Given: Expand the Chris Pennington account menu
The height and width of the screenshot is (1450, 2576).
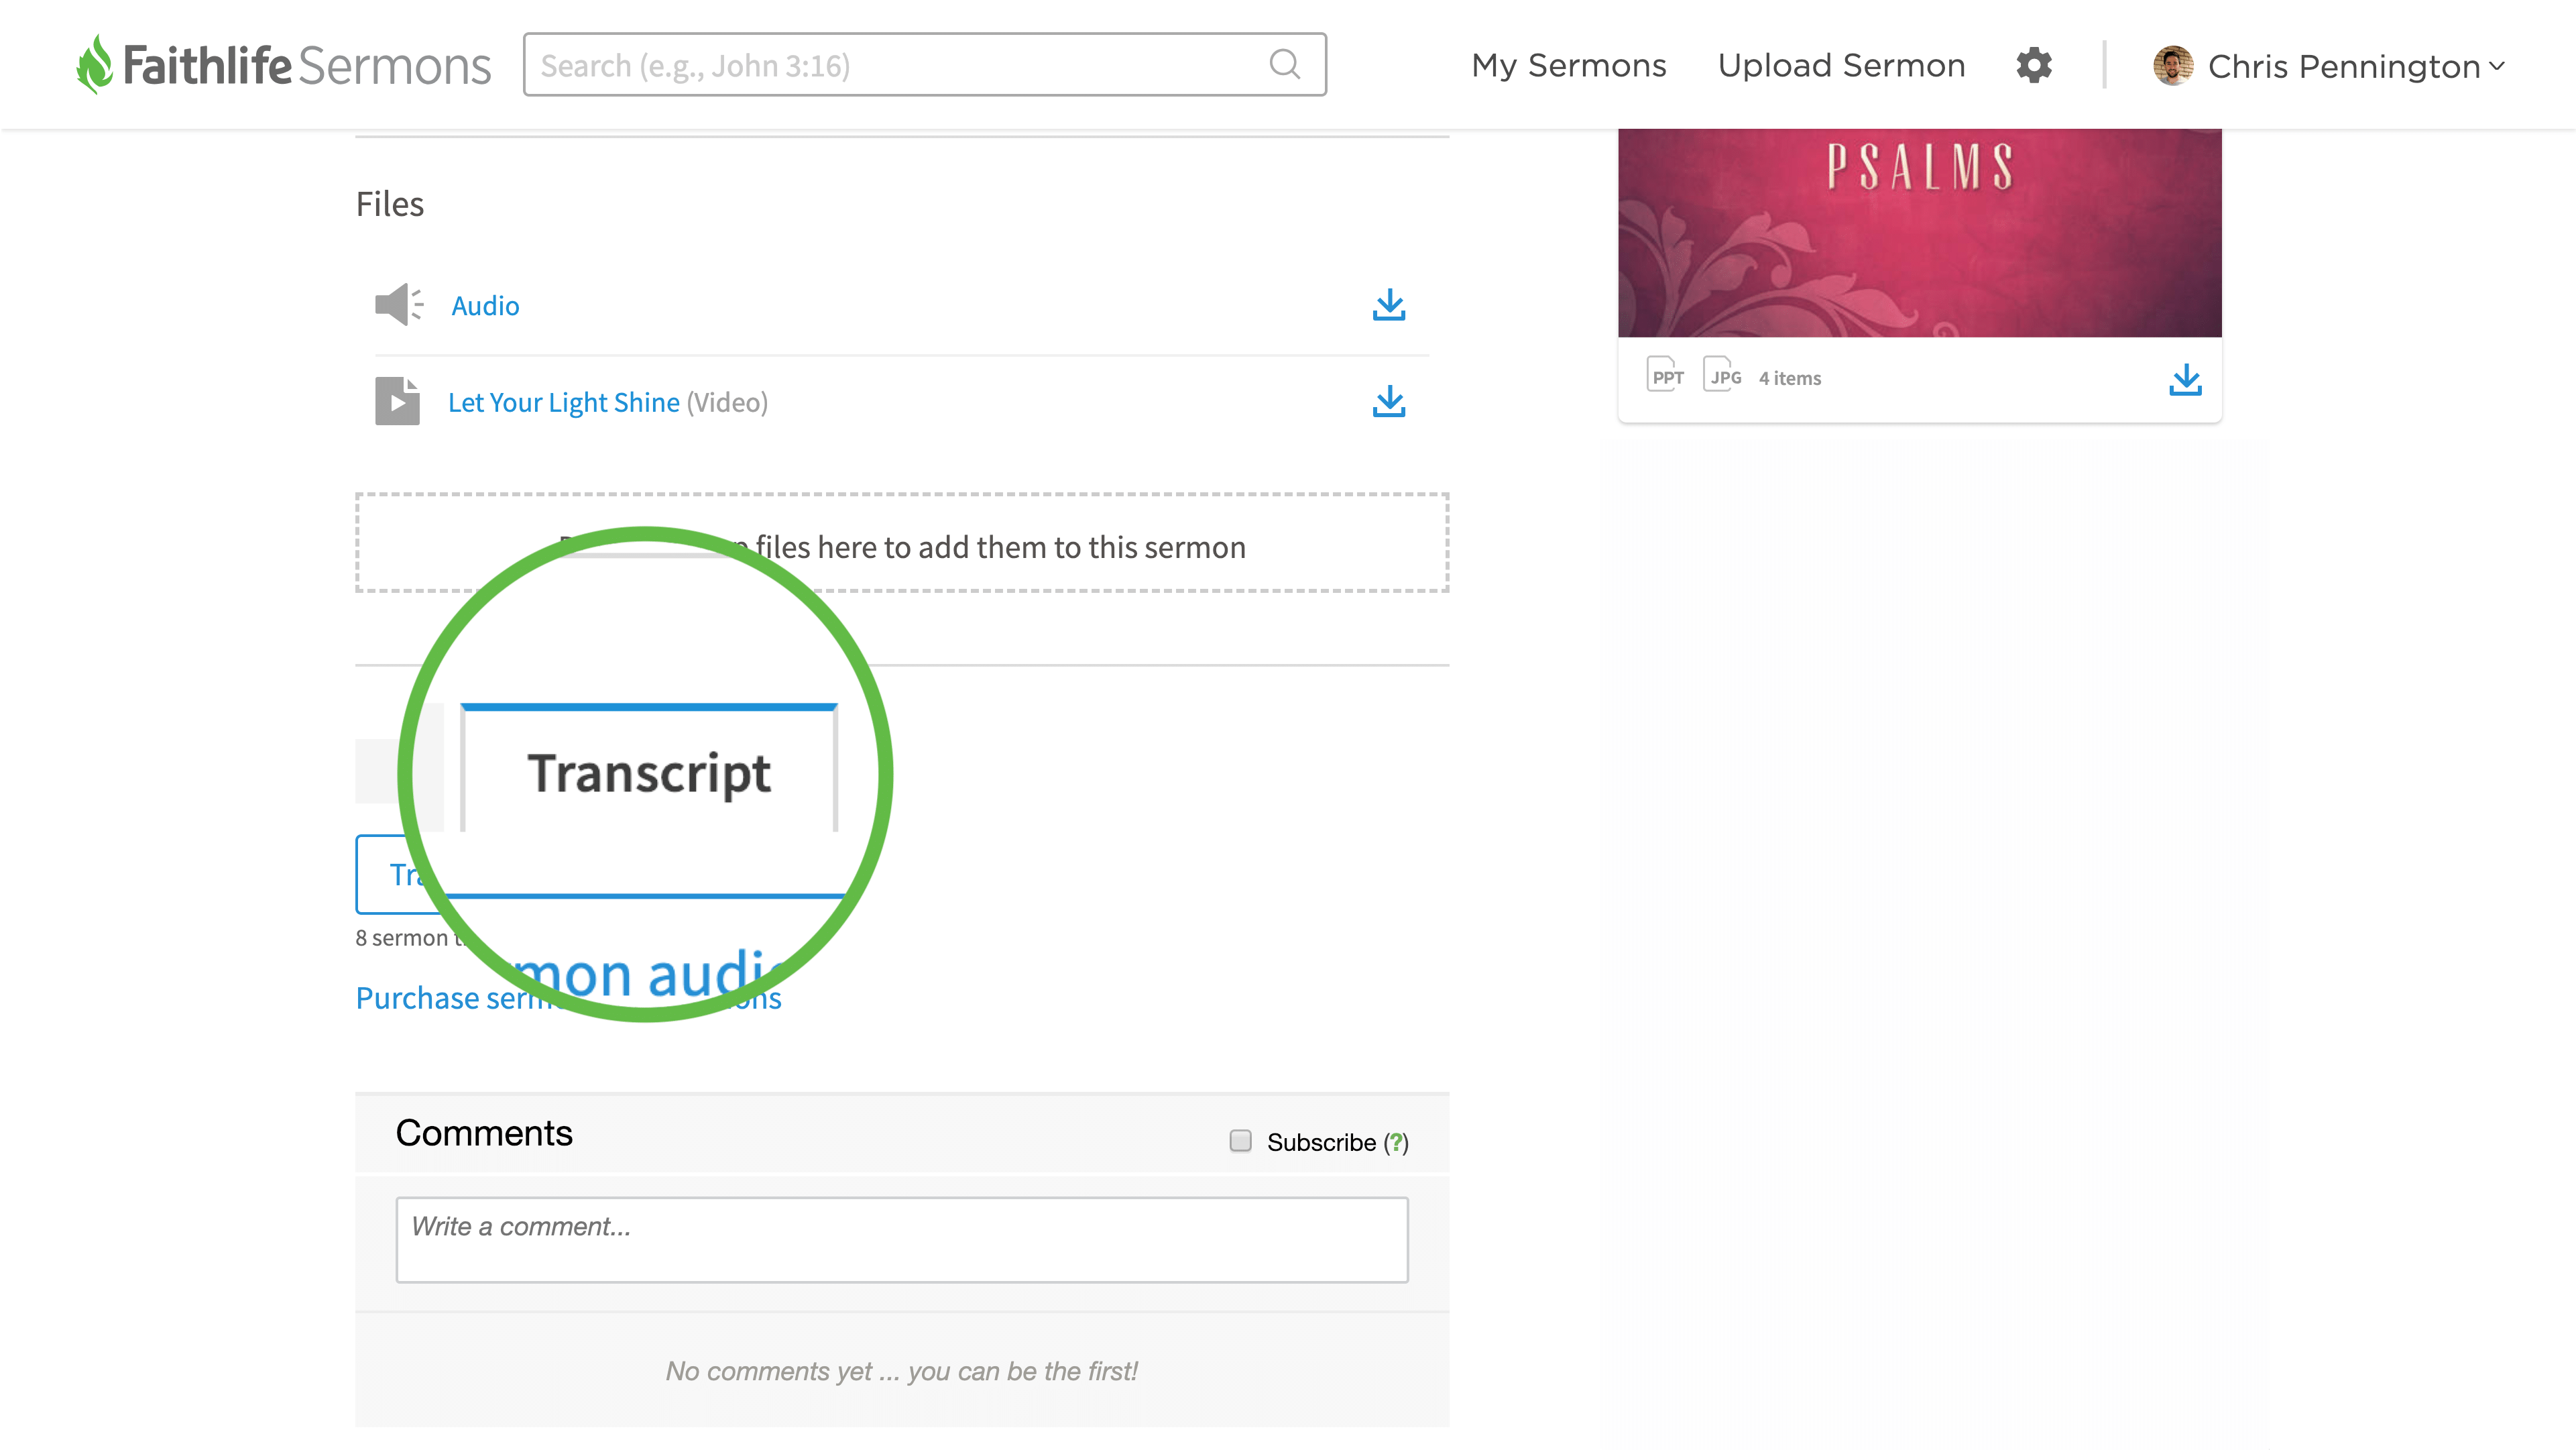Looking at the screenshot, I should (2497, 66).
